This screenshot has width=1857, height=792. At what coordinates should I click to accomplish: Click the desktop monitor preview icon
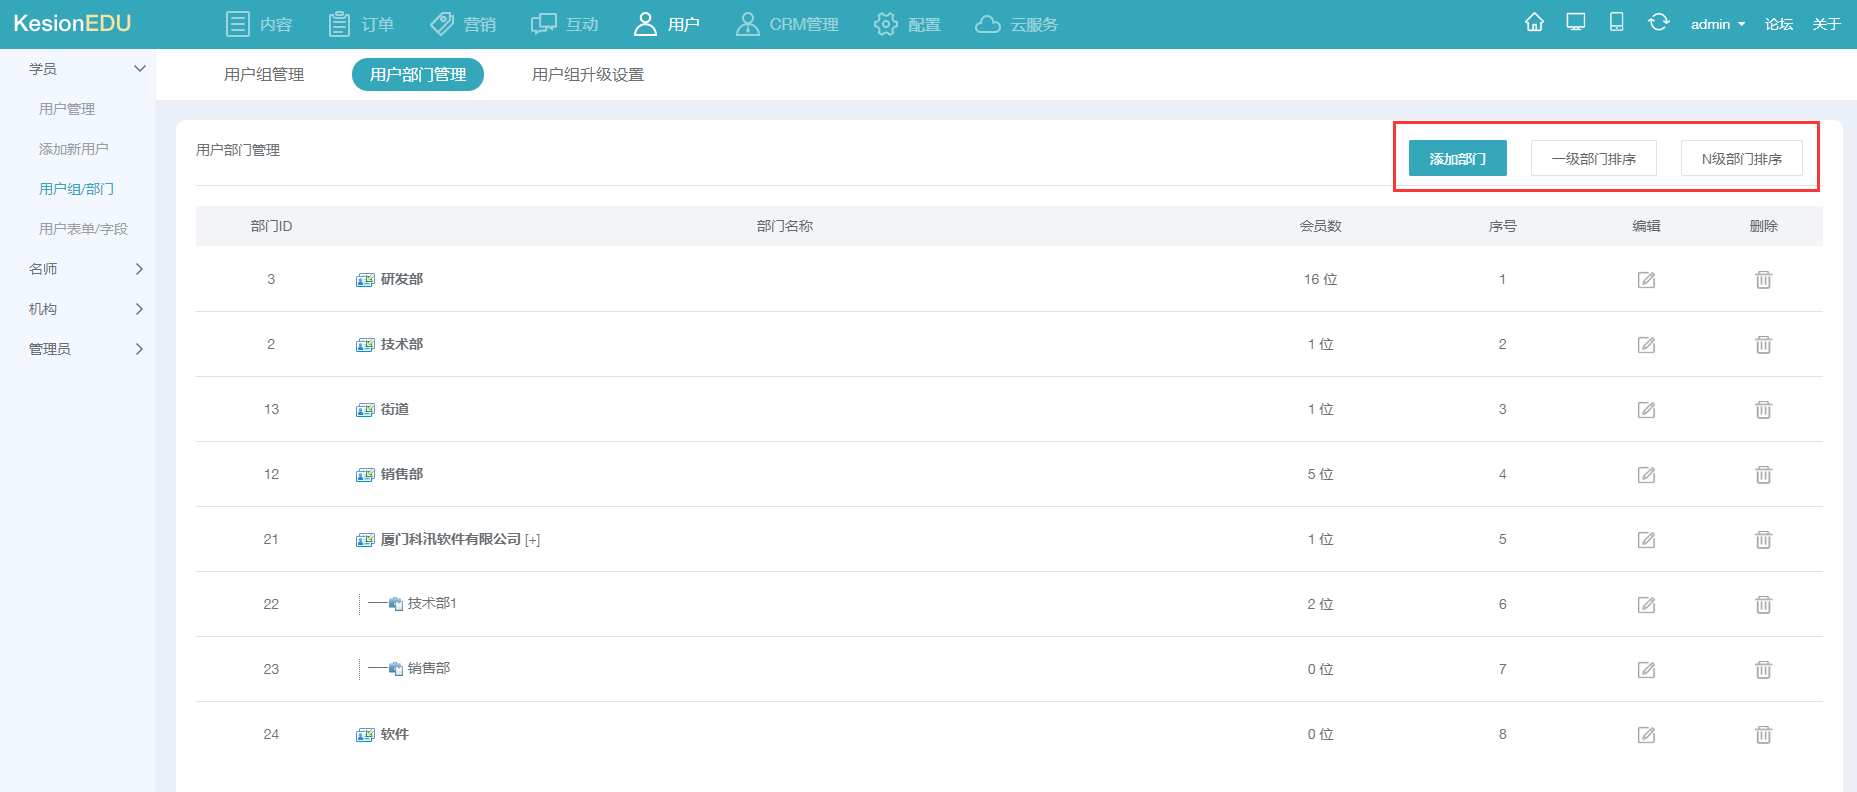1576,23
